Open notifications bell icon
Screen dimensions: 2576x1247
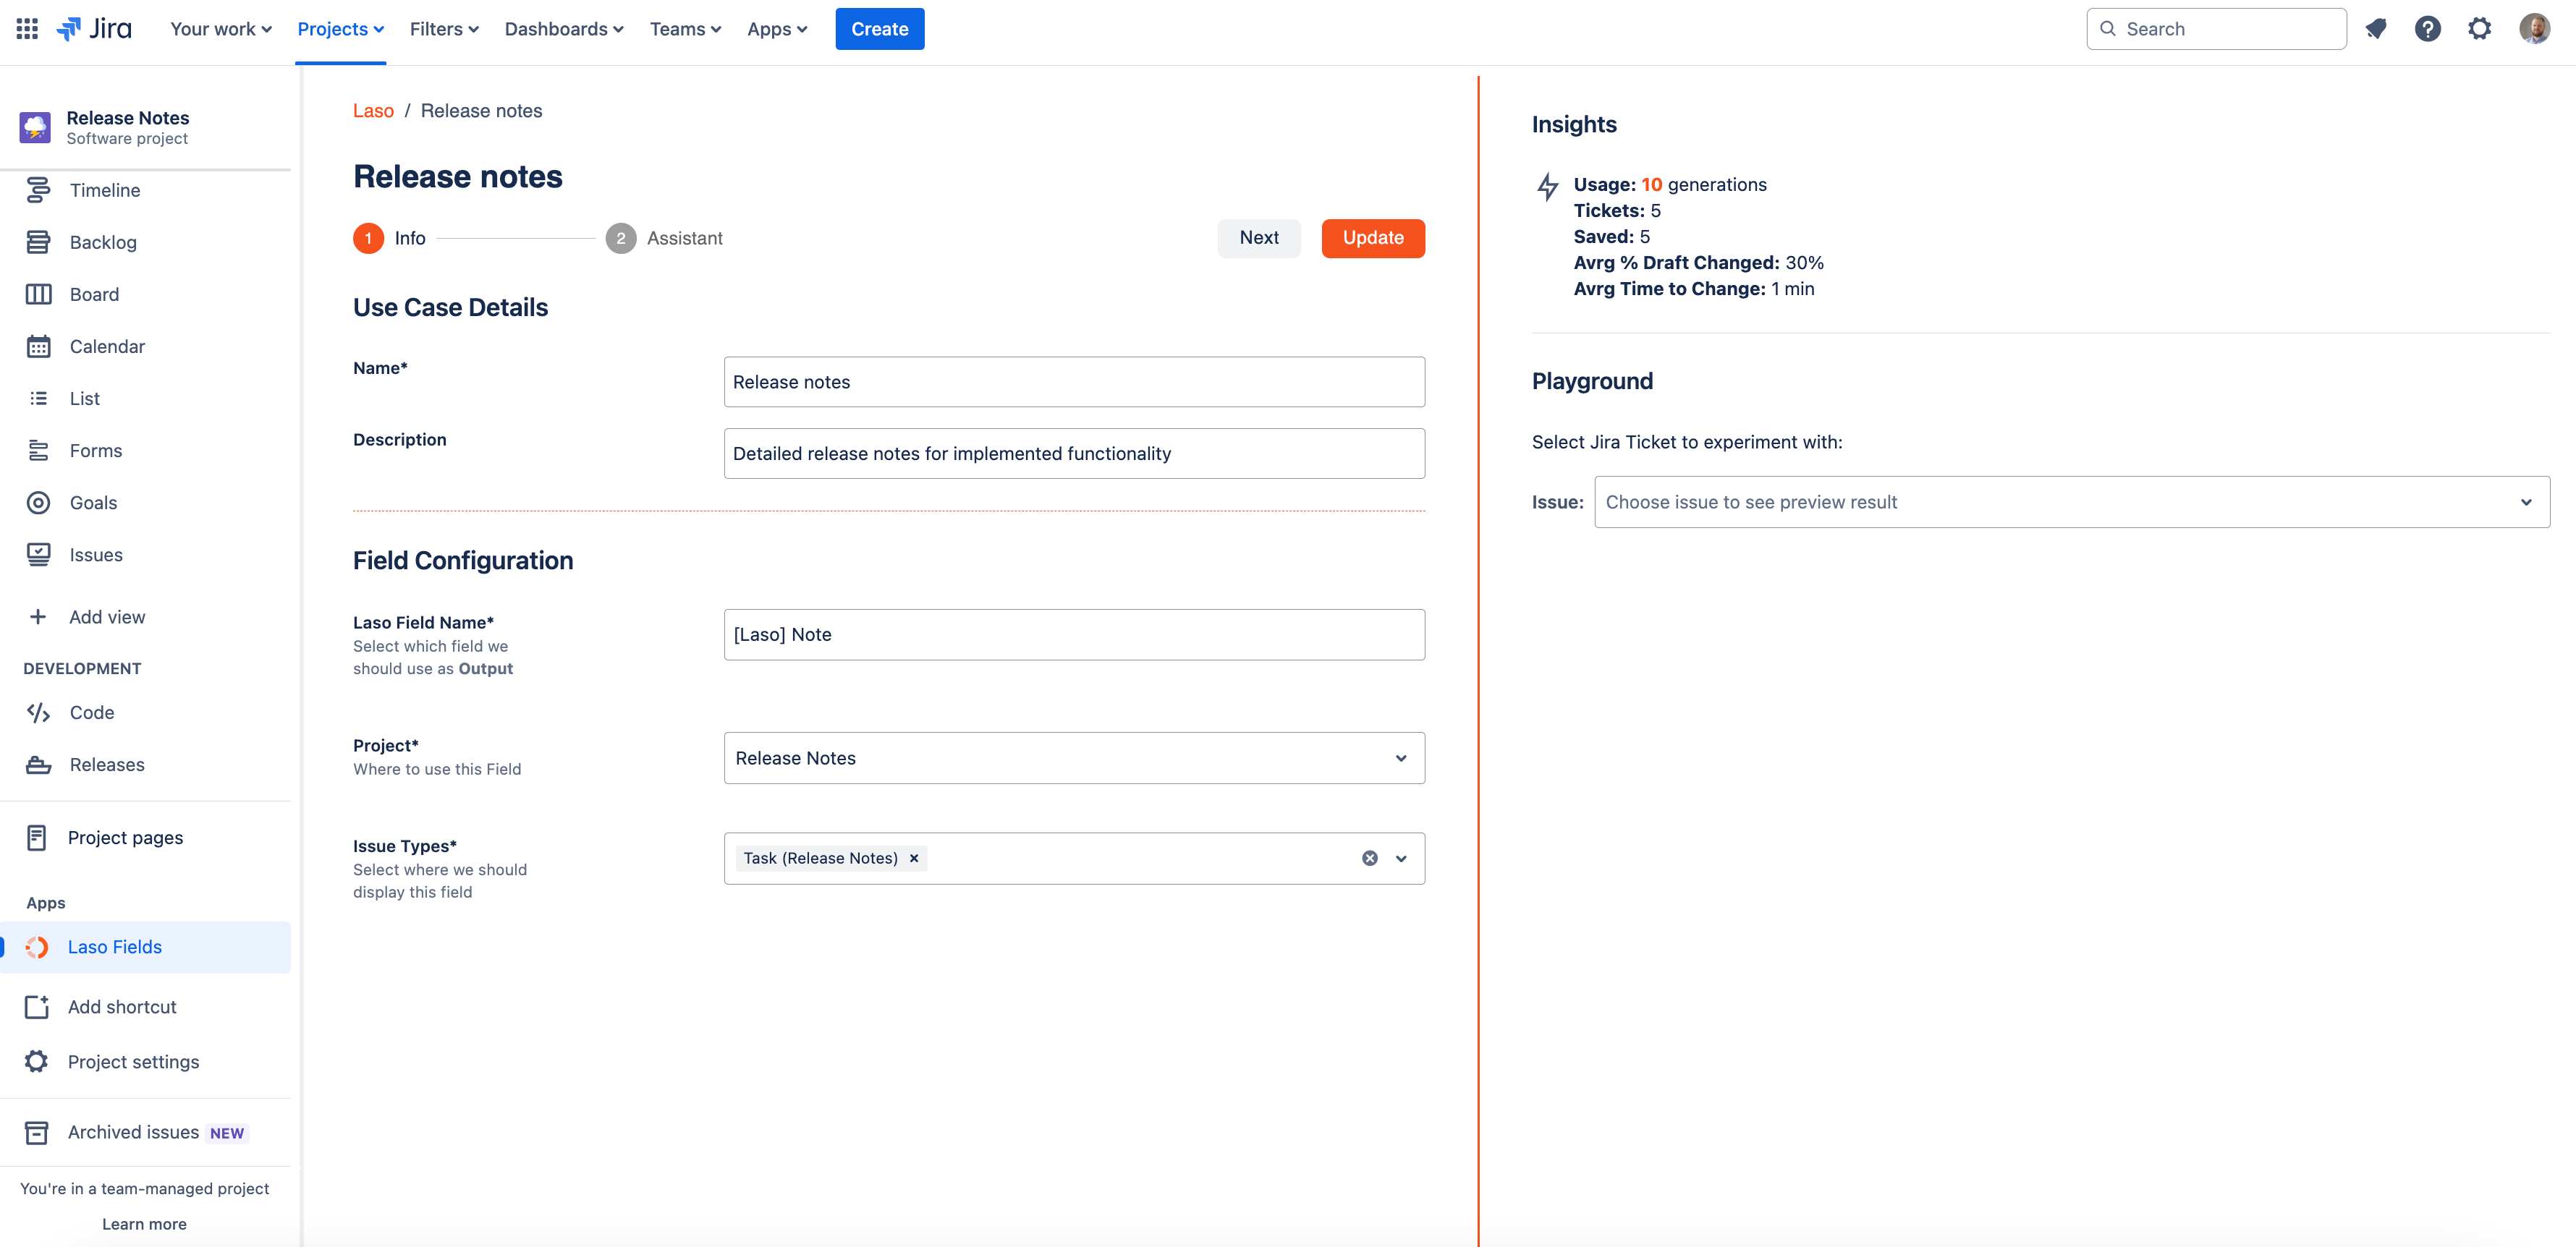click(2376, 29)
